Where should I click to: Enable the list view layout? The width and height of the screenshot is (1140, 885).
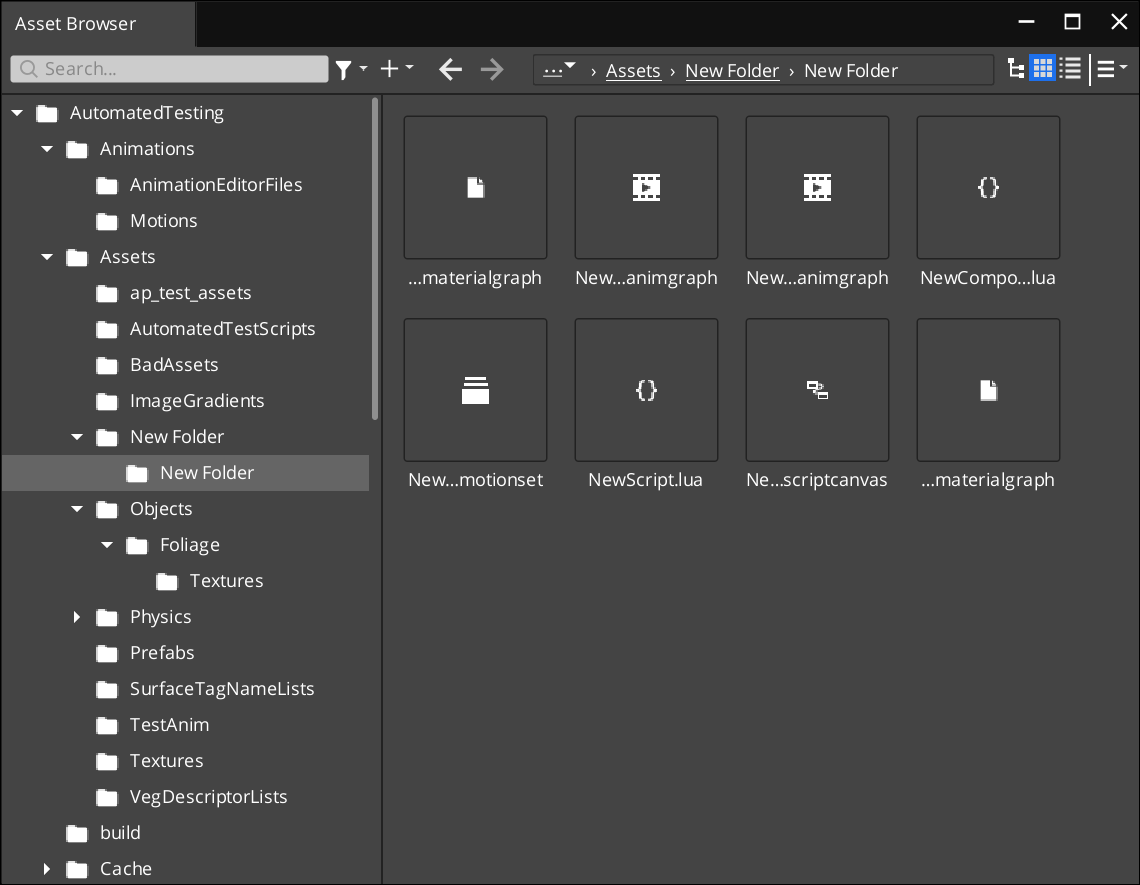pos(1070,67)
